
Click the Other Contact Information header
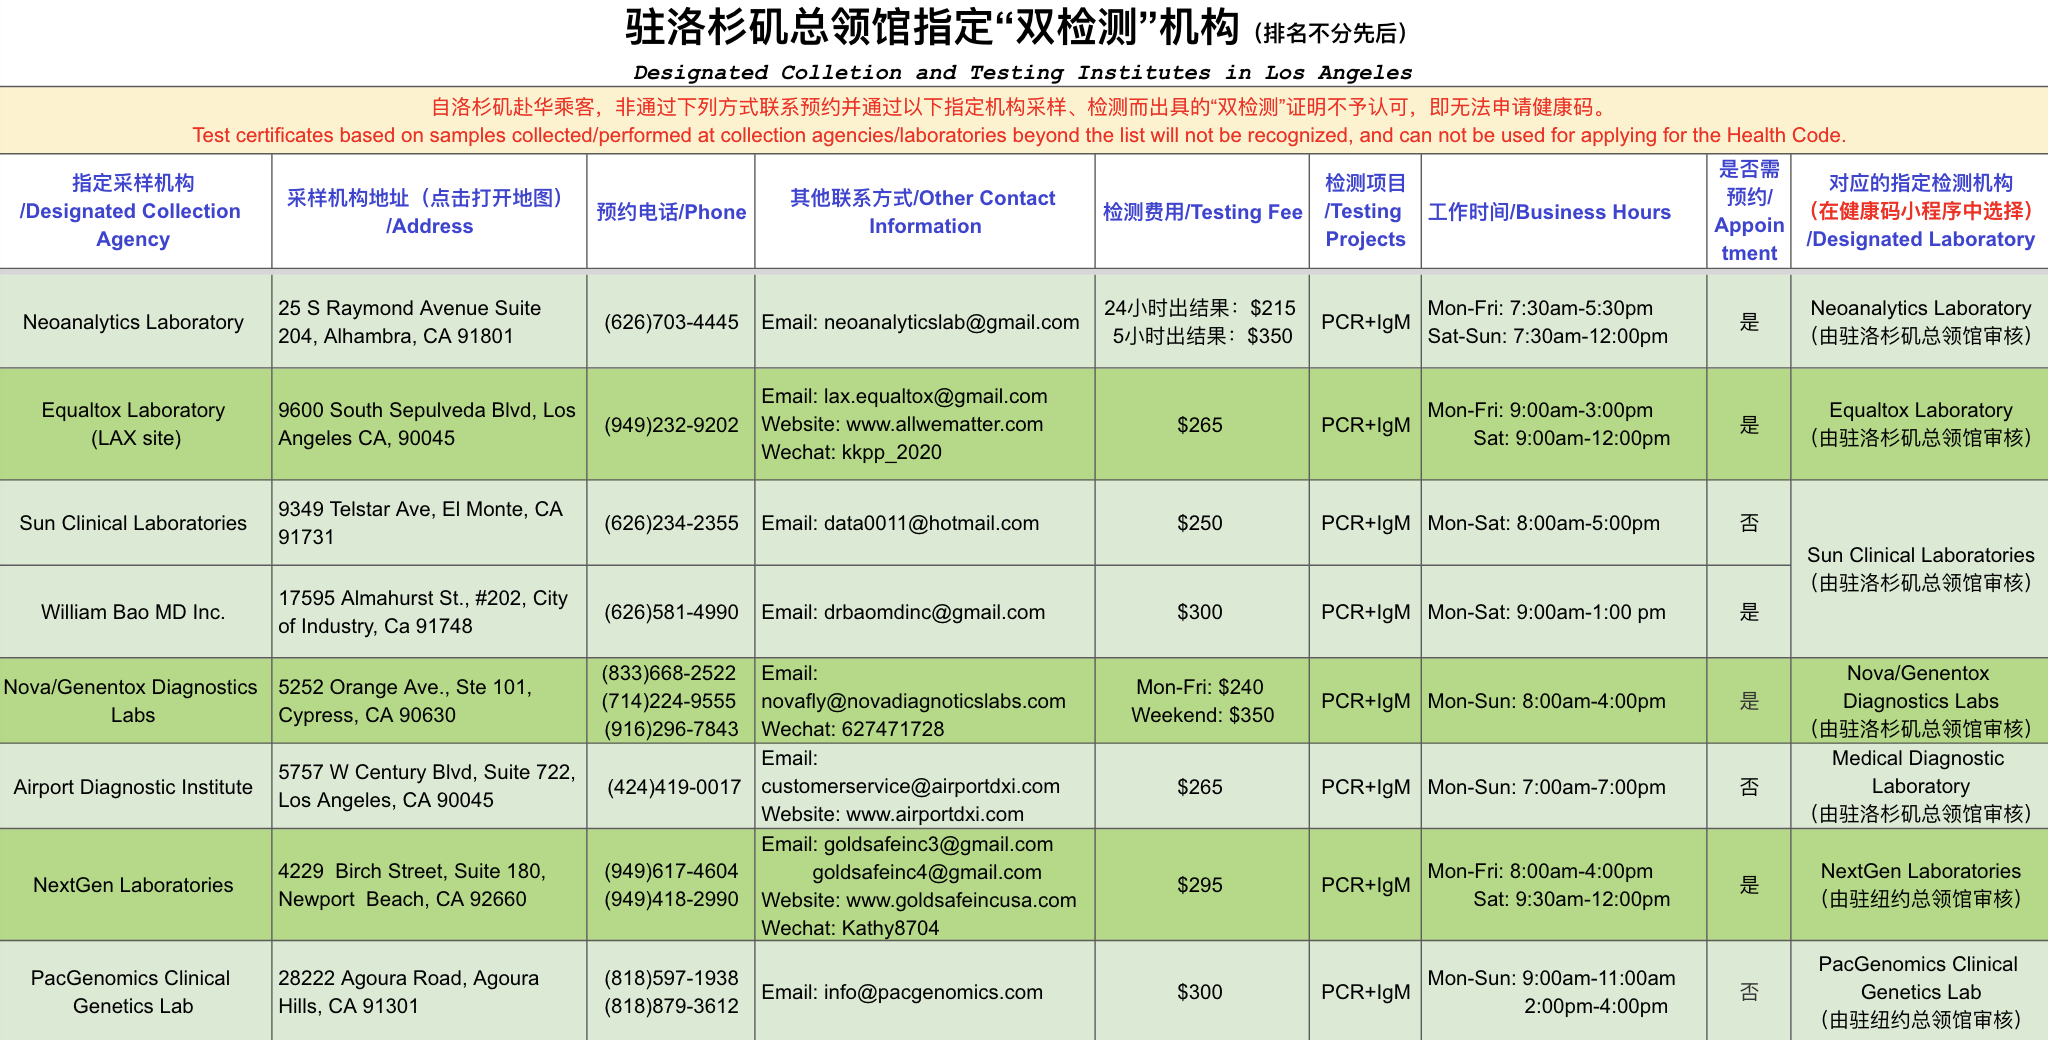pyautogui.click(x=924, y=212)
